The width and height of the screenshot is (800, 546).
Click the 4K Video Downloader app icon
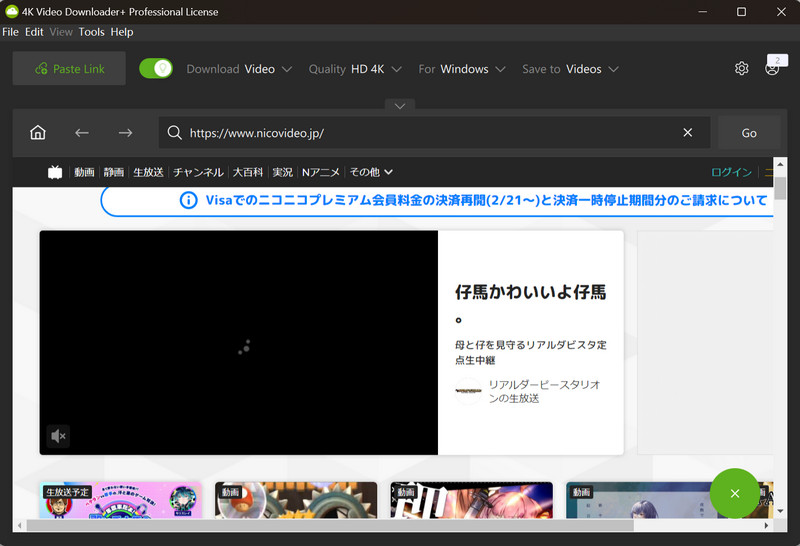pos(11,11)
